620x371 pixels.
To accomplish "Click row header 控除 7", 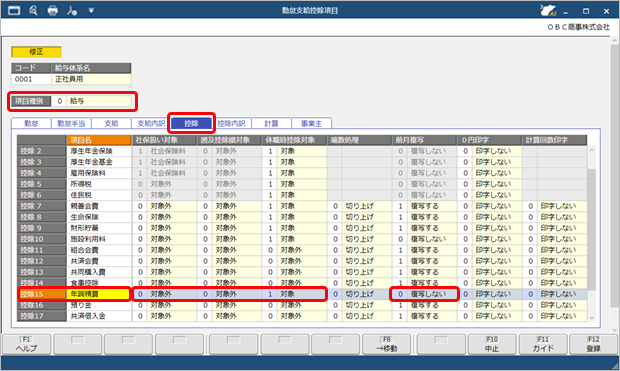I will 42,206.
